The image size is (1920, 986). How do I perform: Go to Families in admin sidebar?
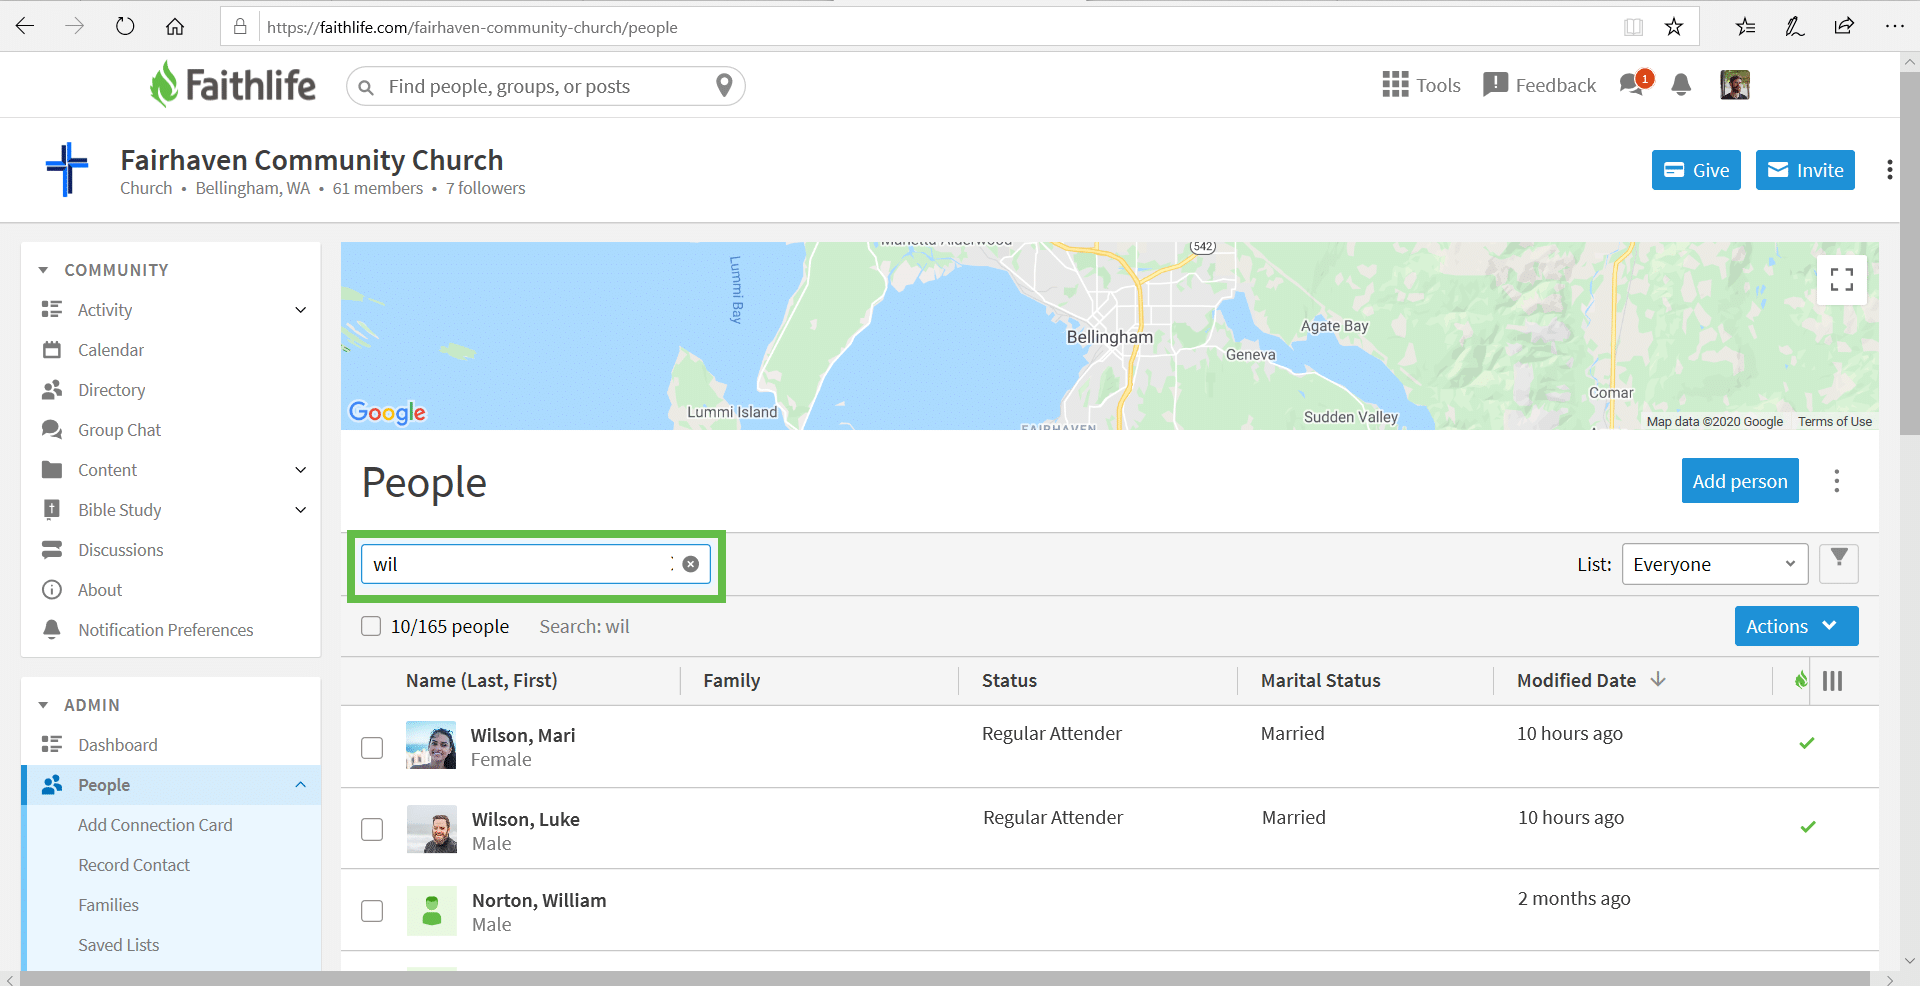(109, 905)
